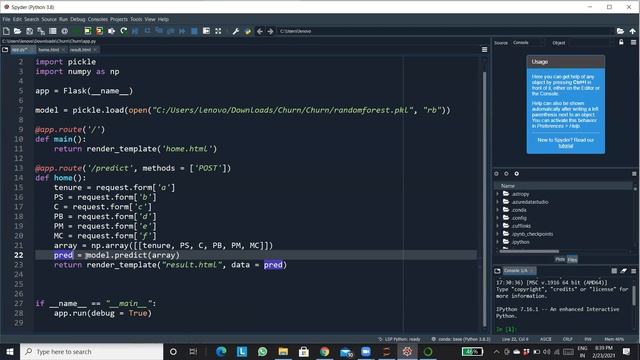The height and width of the screenshot is (360, 640).
Task: Expand the azuredatastudio folder
Action: point(497,202)
